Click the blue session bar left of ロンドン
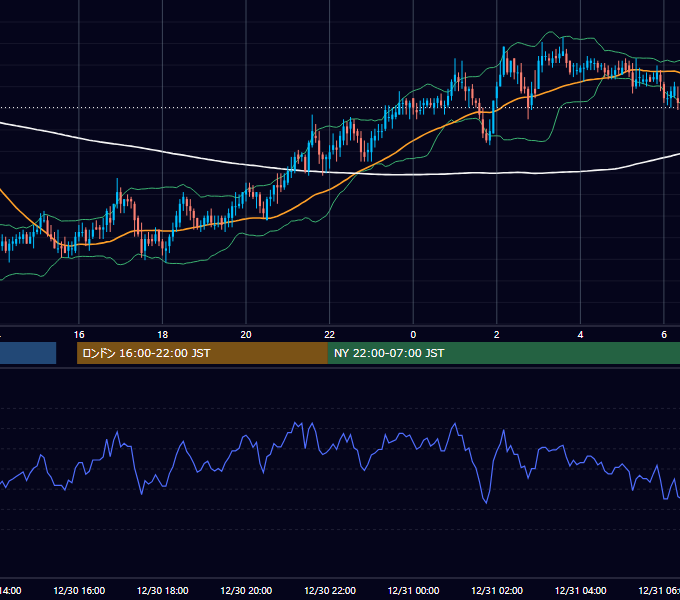 coord(28,353)
